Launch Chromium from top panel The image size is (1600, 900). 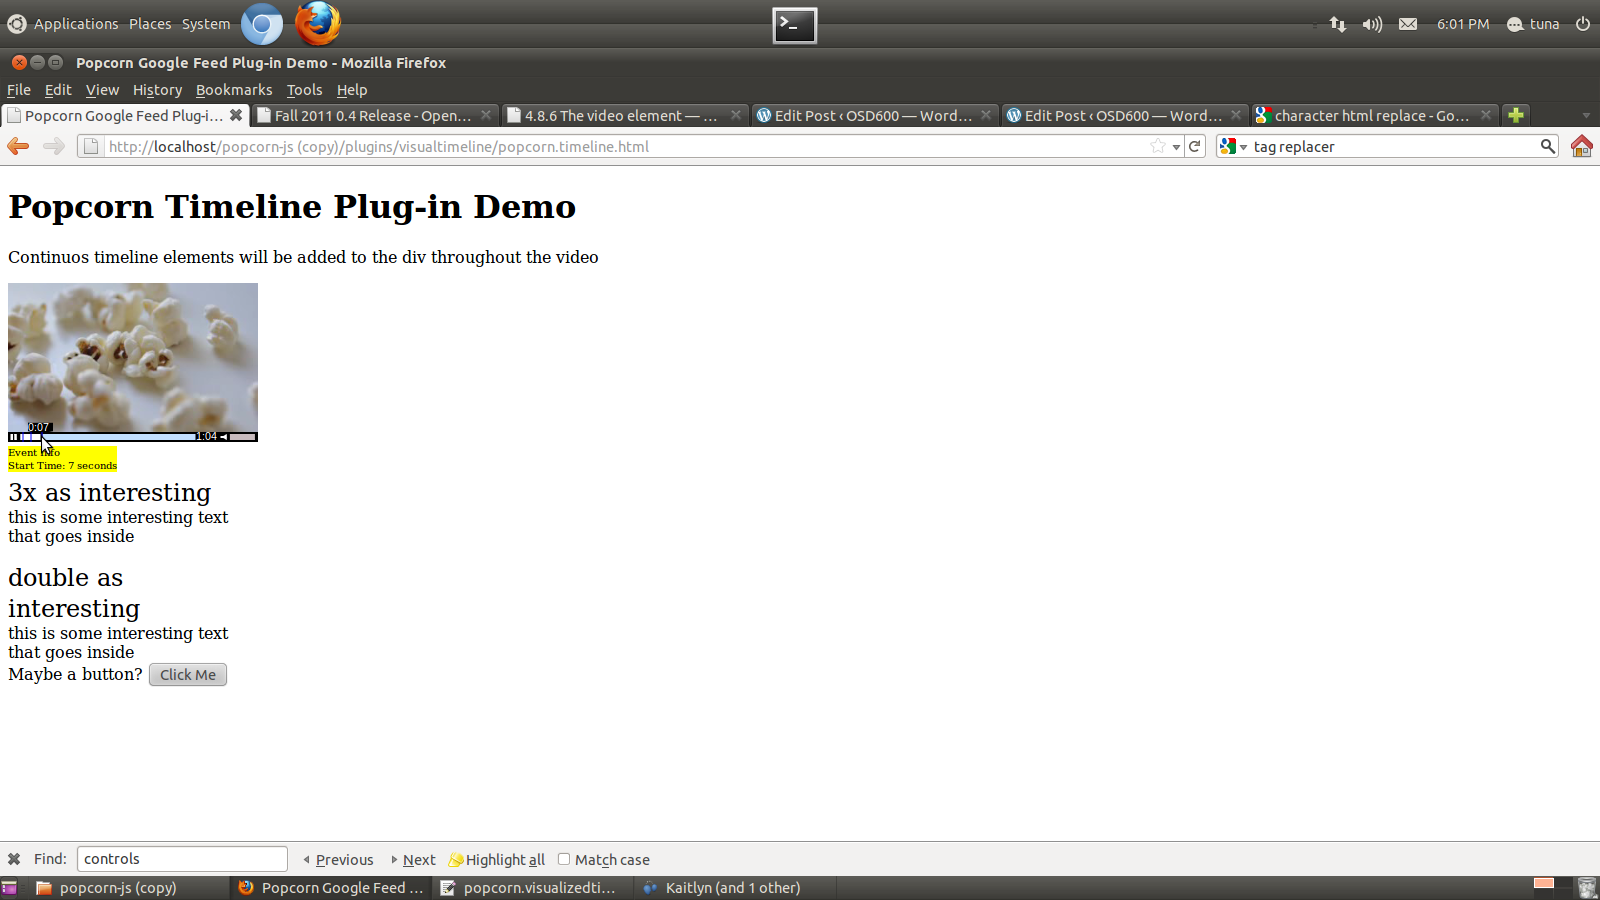click(262, 24)
